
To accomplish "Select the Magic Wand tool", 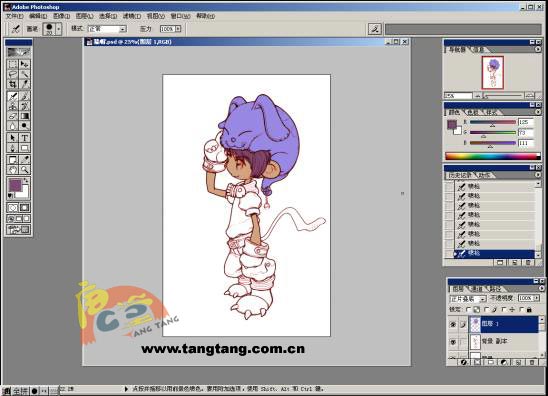I will [24, 74].
